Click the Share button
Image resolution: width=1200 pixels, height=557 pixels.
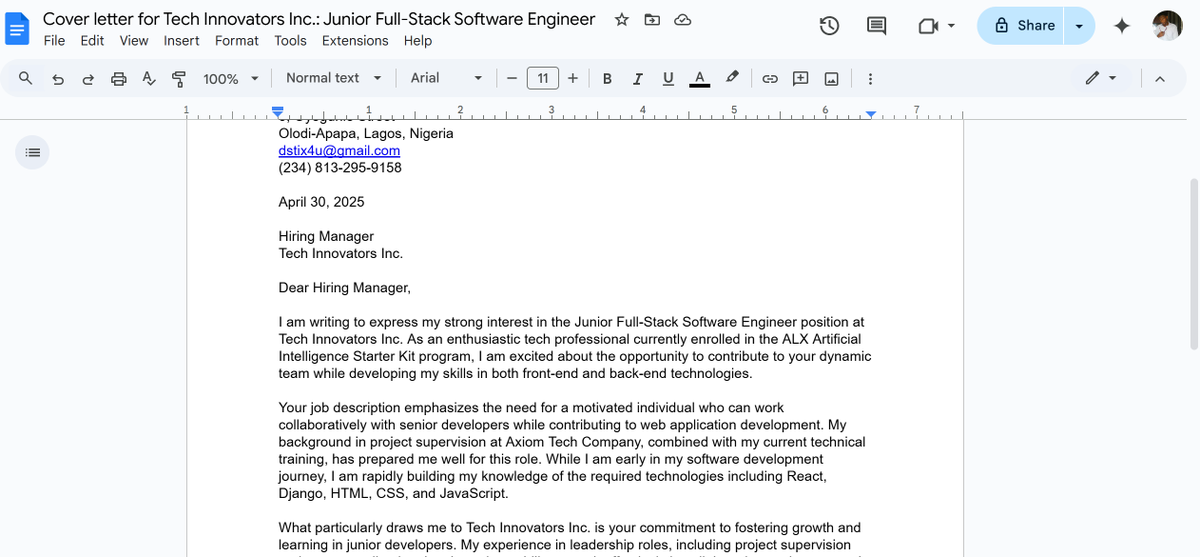(x=1023, y=26)
